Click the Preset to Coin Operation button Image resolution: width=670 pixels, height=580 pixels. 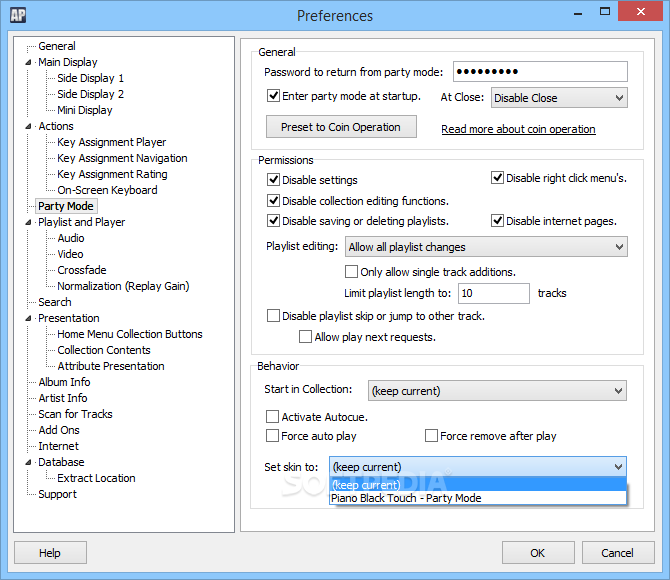click(x=341, y=127)
